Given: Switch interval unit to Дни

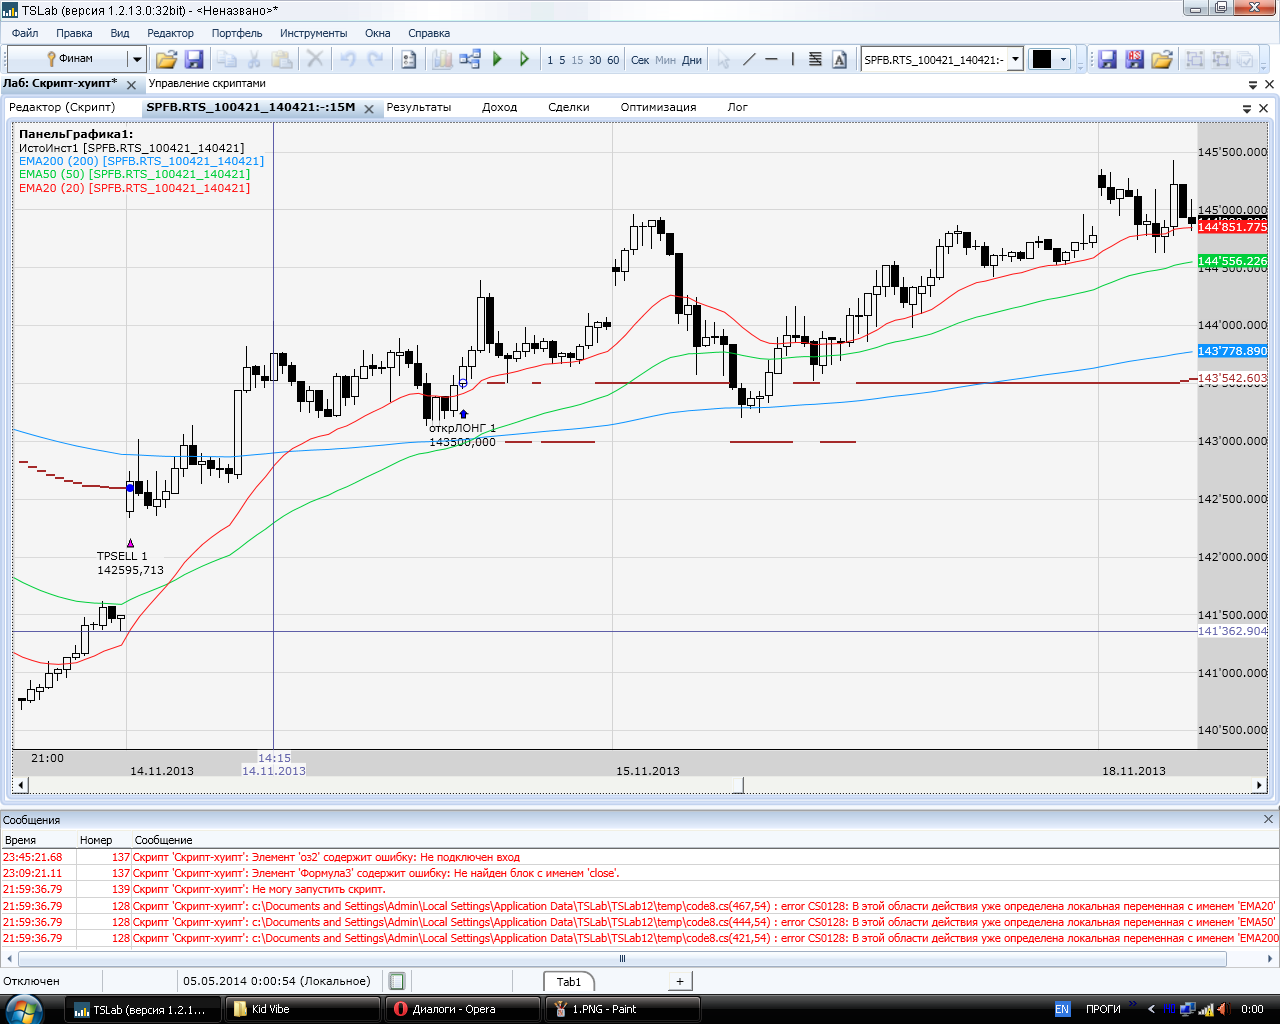Looking at the screenshot, I should 692,60.
